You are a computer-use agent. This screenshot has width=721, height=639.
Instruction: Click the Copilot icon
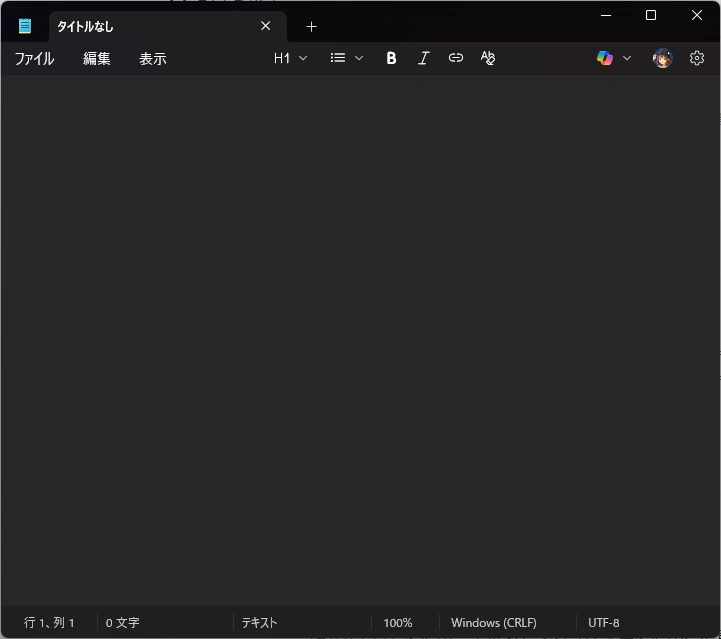tap(605, 58)
